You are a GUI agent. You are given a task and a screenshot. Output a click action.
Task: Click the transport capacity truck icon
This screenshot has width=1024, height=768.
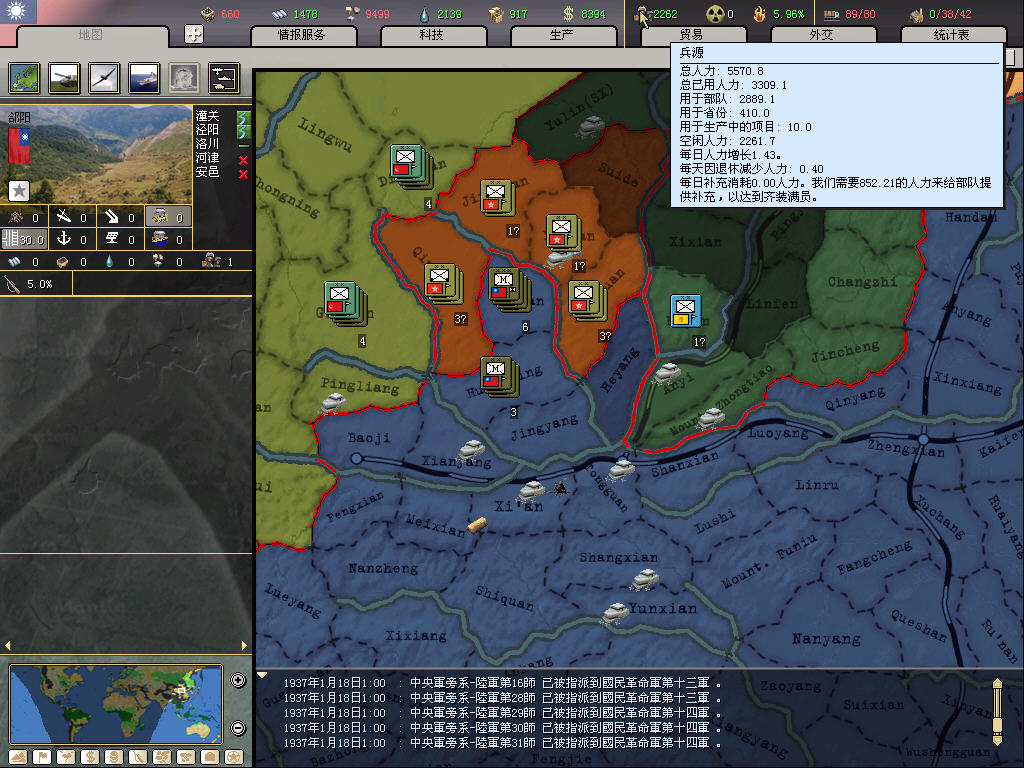click(831, 14)
